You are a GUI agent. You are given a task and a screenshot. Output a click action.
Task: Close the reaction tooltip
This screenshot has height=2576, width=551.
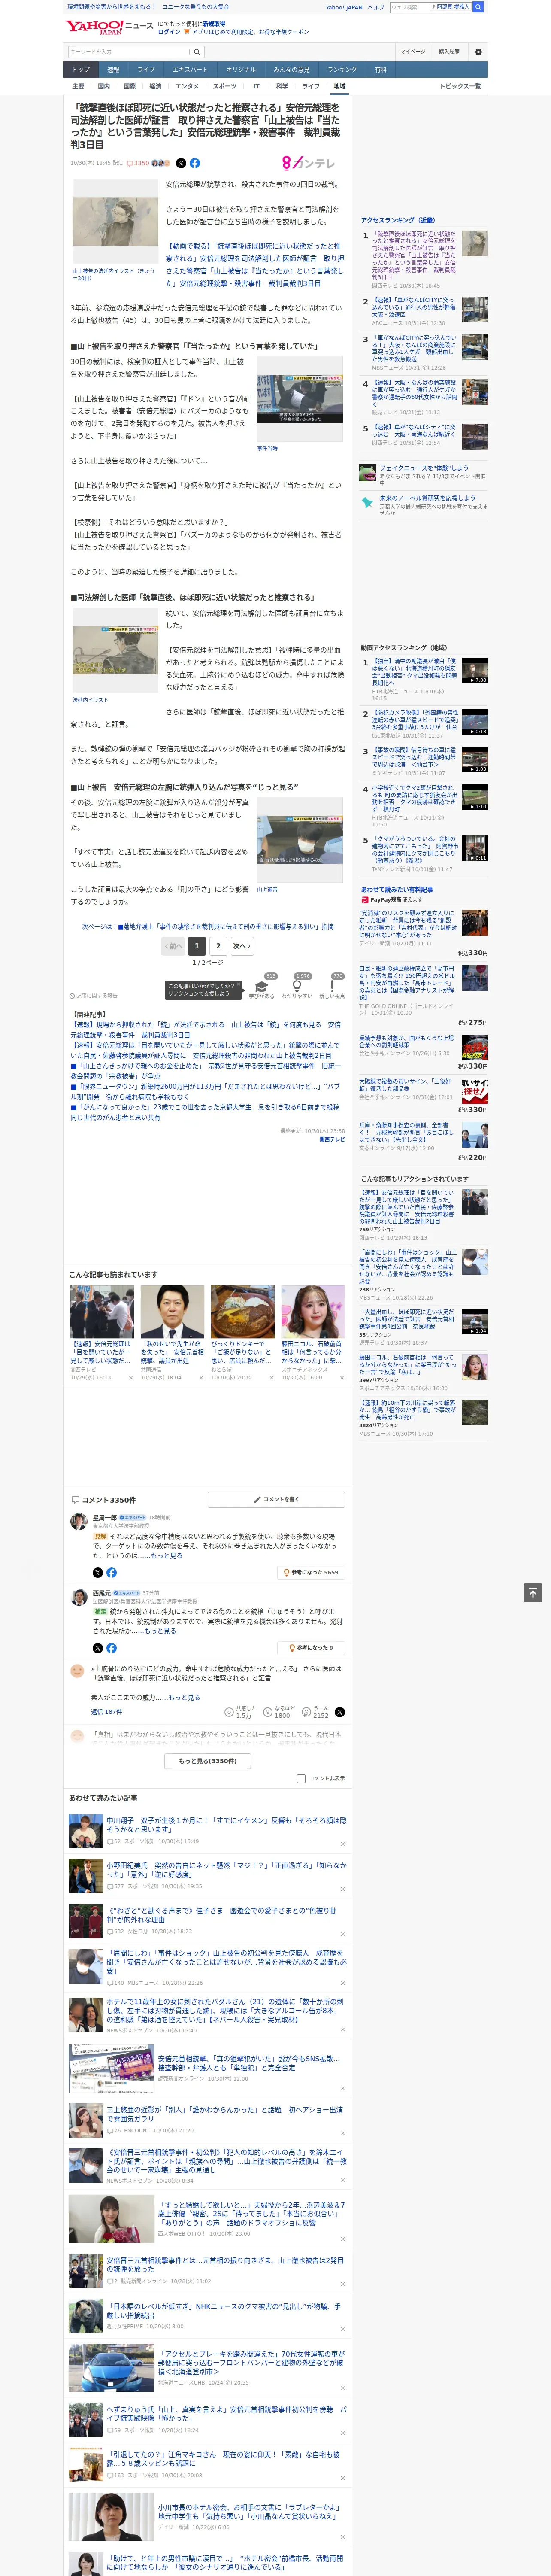tap(238, 984)
